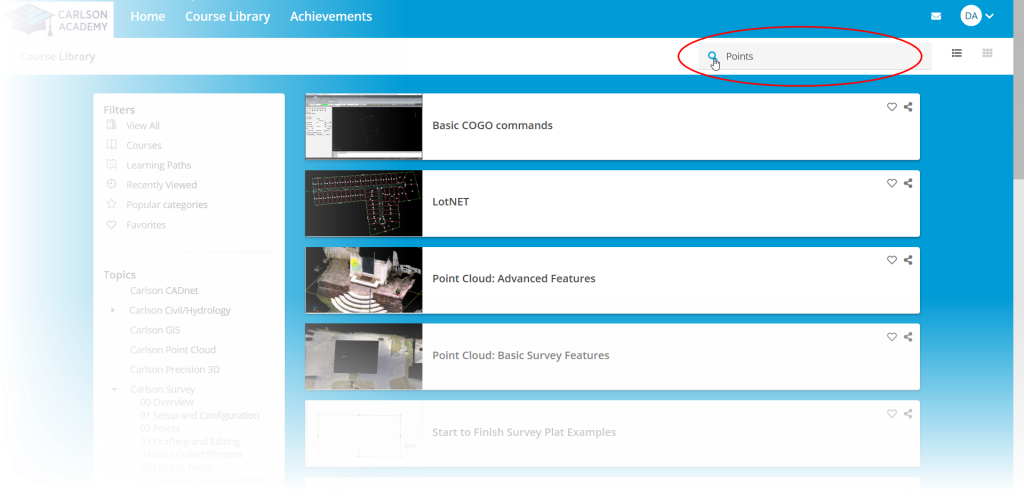The image size is (1024, 492).
Task: Open 03 Drafting and Editing subtopic
Action: click(x=189, y=442)
